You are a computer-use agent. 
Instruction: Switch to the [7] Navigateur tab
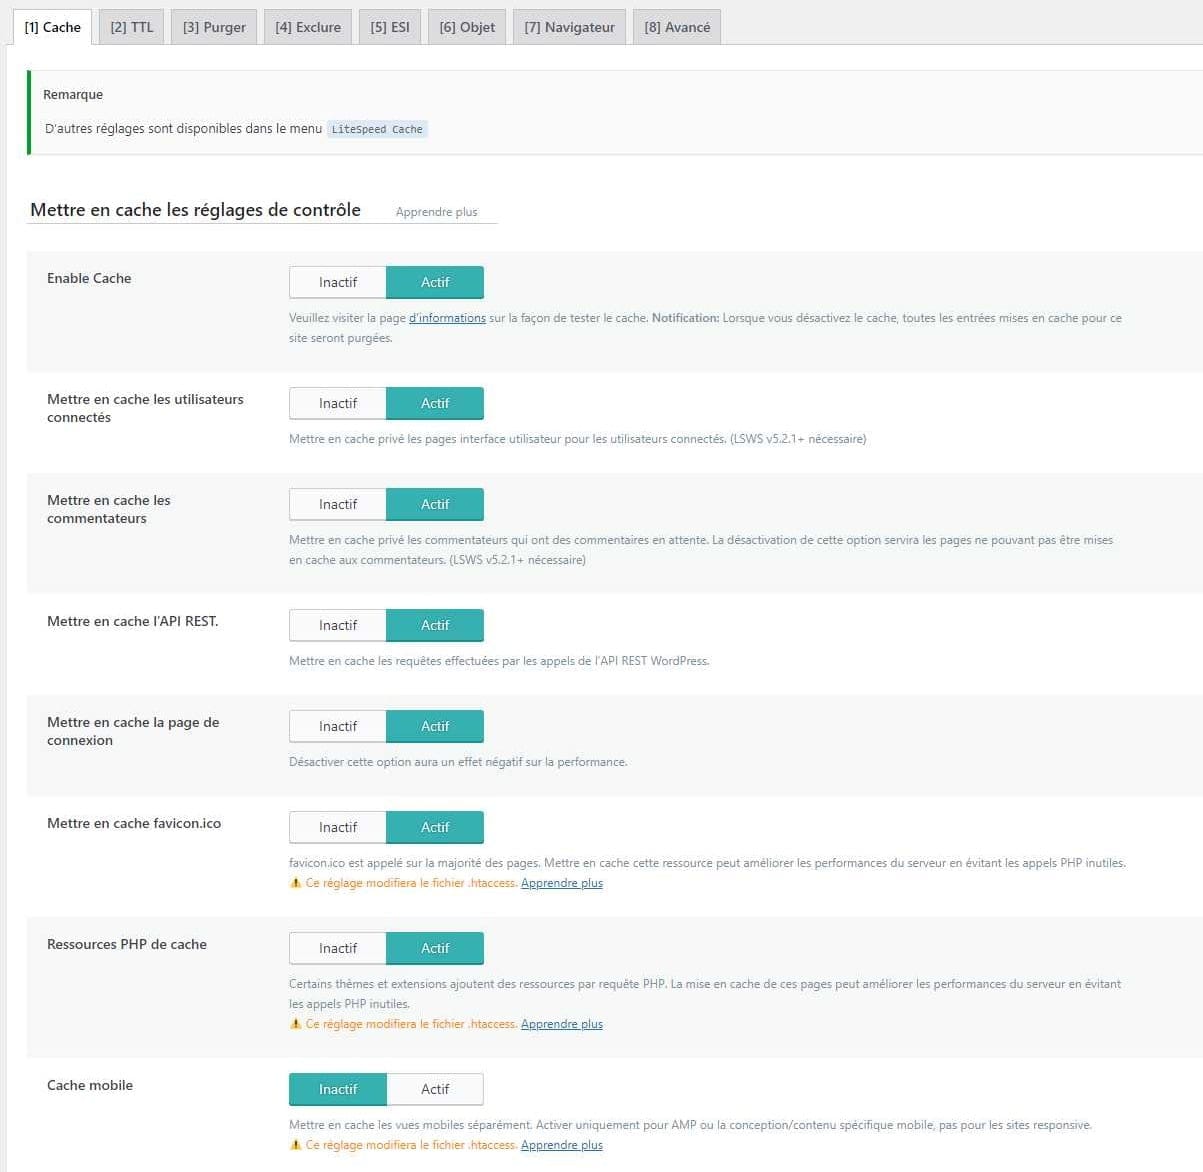tap(570, 27)
